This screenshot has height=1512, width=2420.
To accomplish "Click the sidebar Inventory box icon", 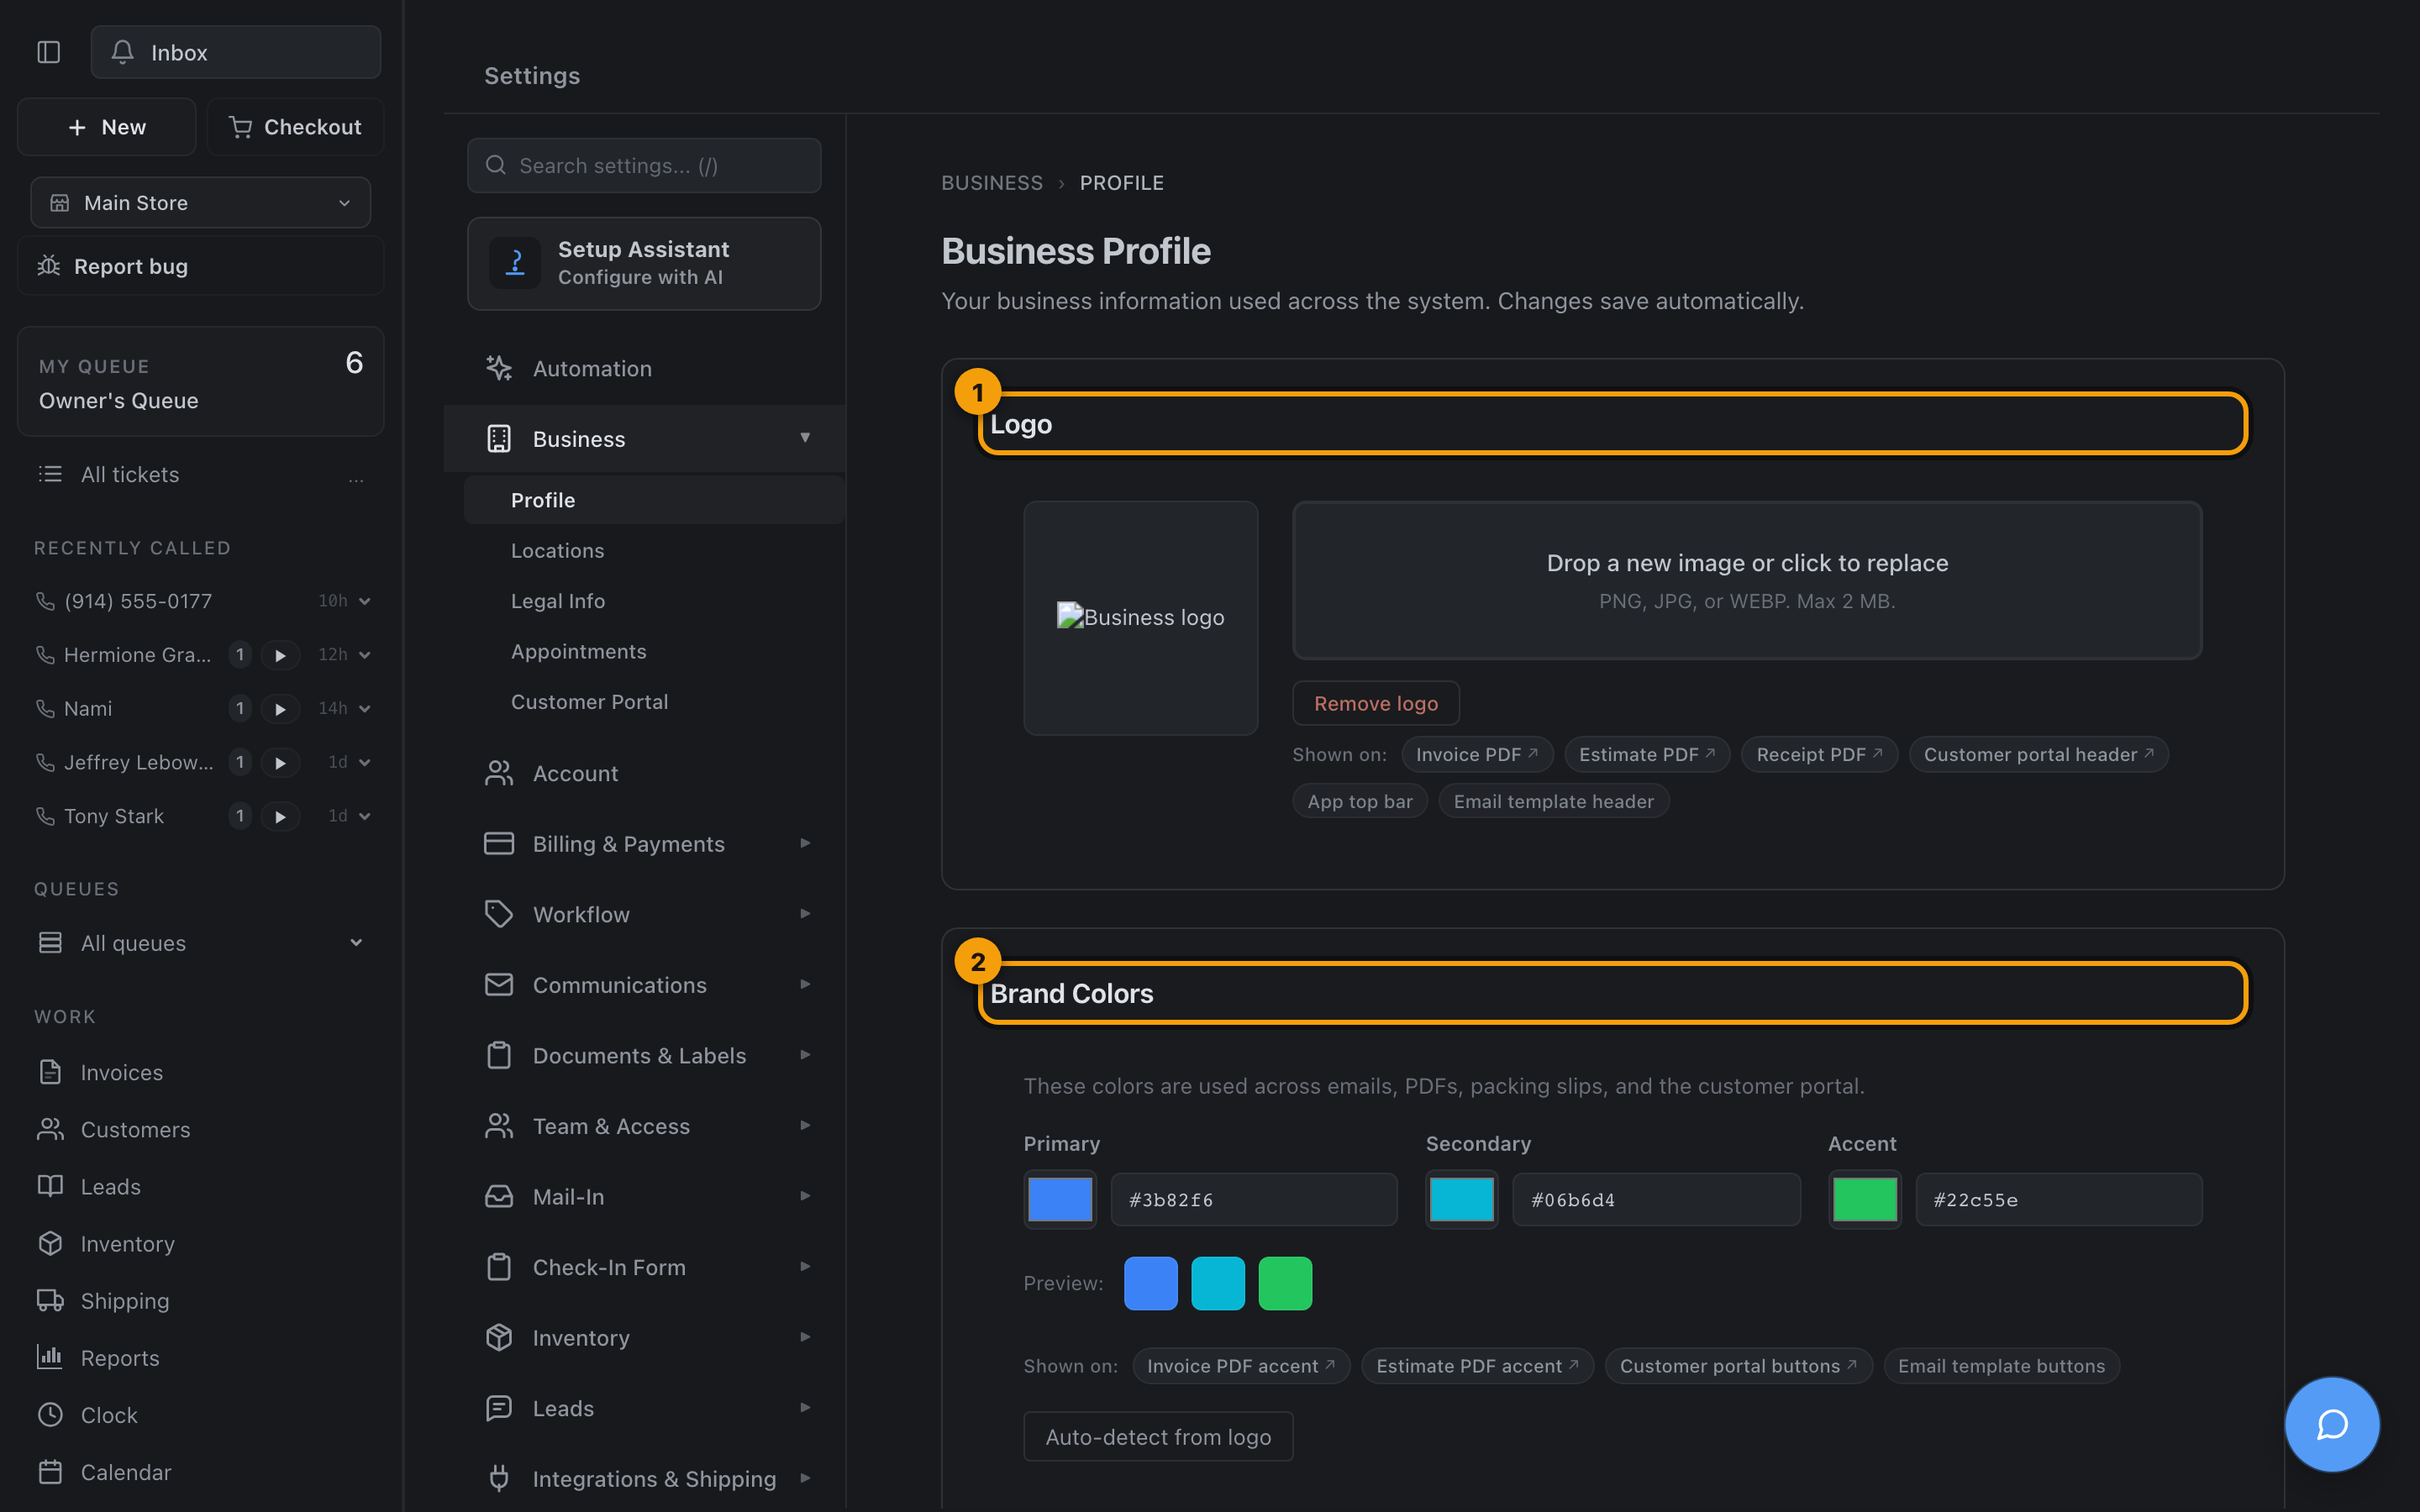I will pos(50,1243).
